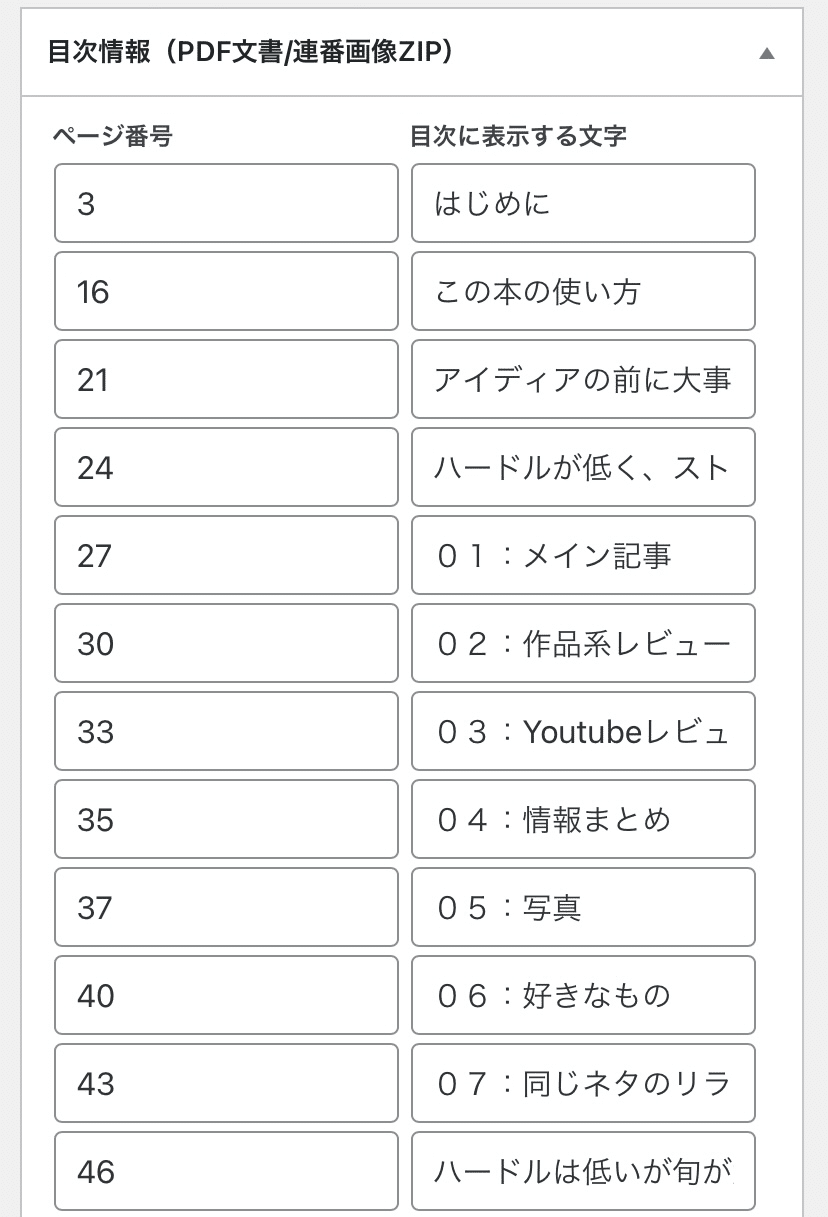Select the page number field containing 3
This screenshot has width=828, height=1217.
tap(226, 203)
